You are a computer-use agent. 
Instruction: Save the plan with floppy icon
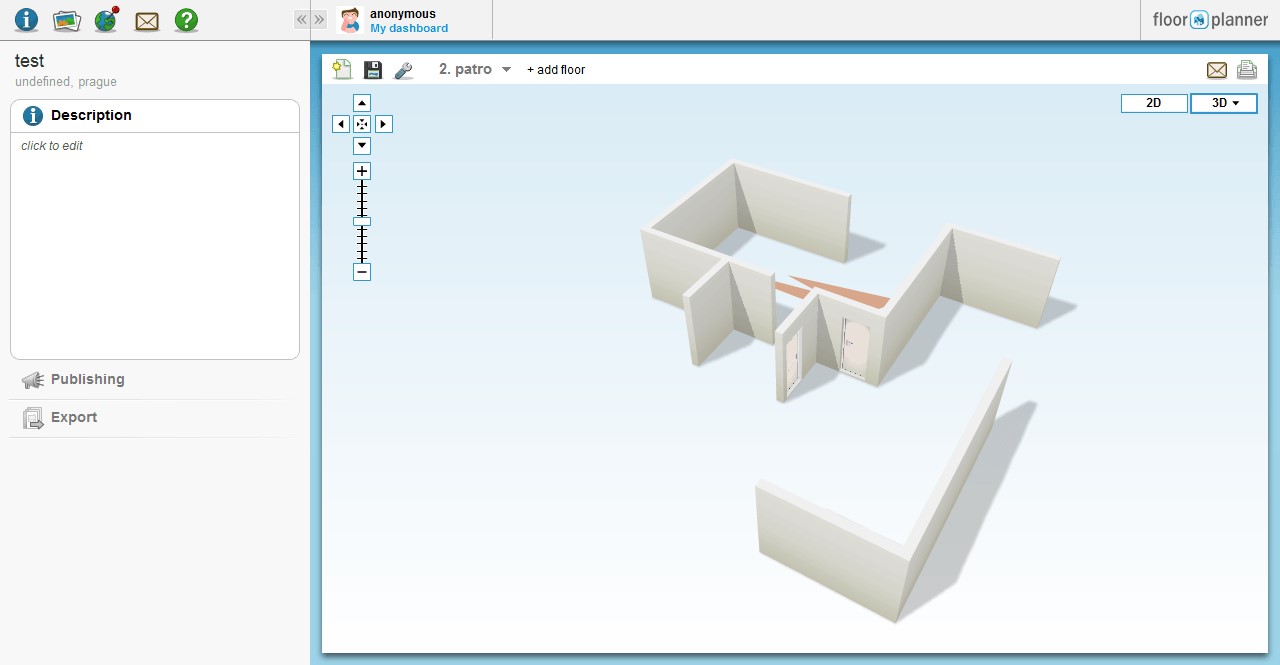coord(373,70)
